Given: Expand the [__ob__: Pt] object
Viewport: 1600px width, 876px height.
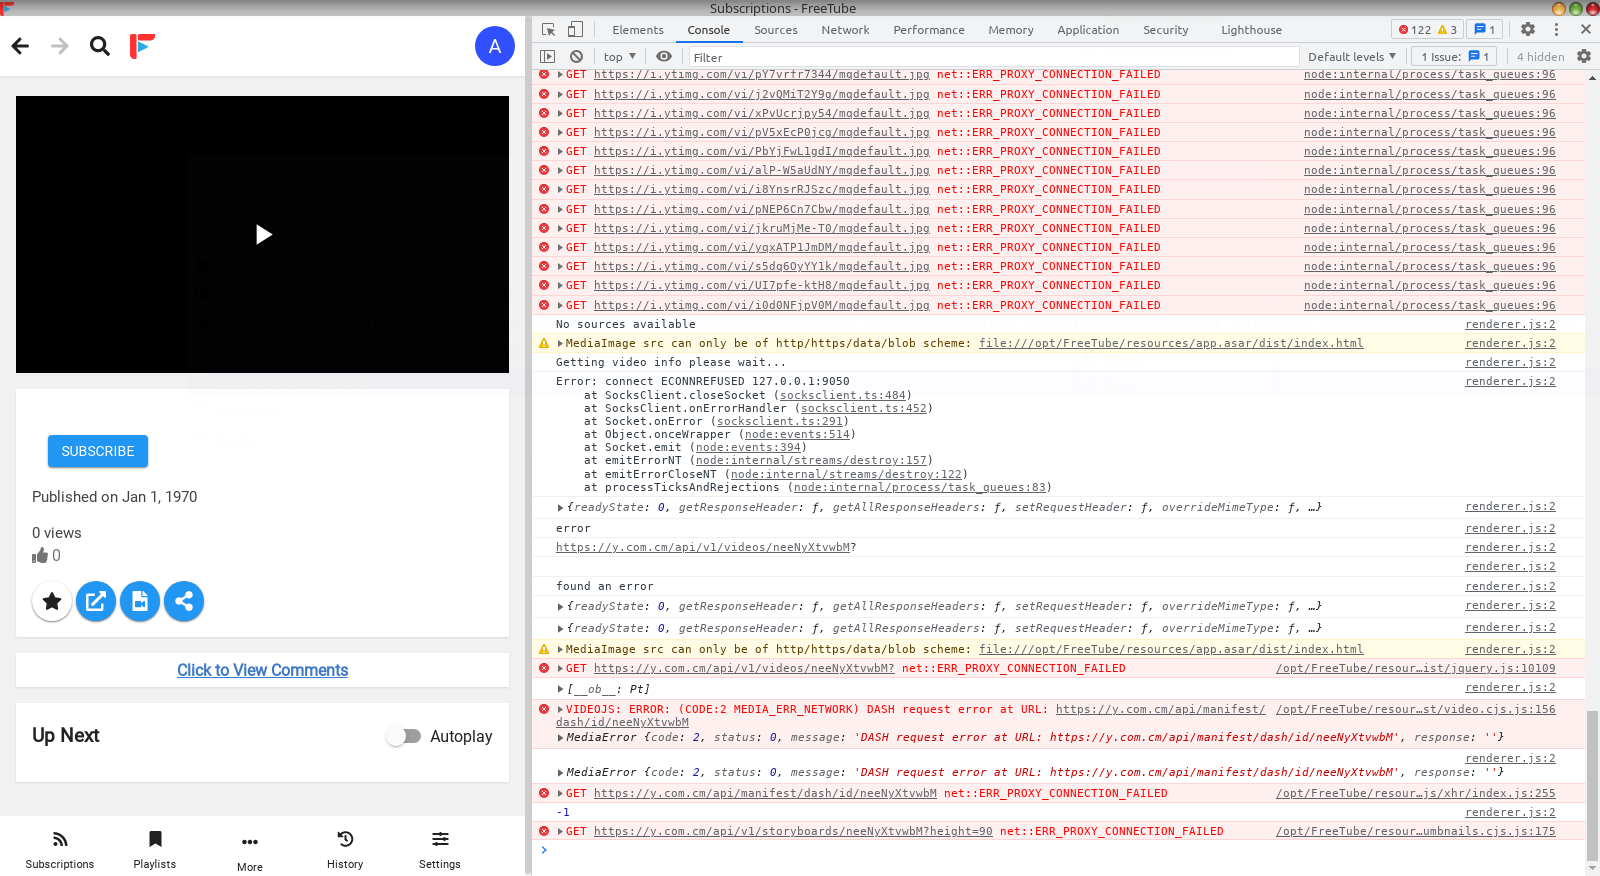Looking at the screenshot, I should 561,689.
